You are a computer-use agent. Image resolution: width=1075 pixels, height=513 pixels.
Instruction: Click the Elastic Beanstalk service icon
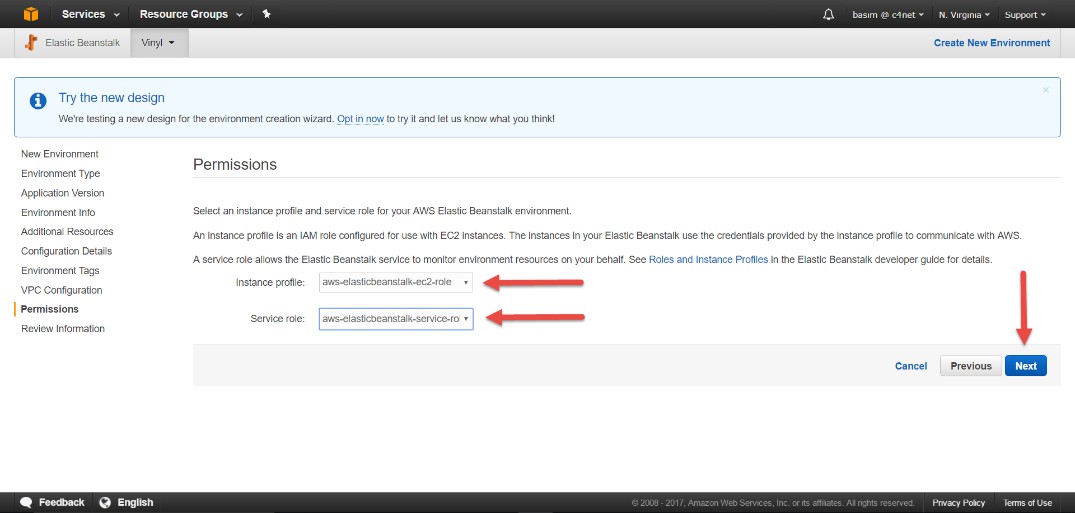click(32, 43)
